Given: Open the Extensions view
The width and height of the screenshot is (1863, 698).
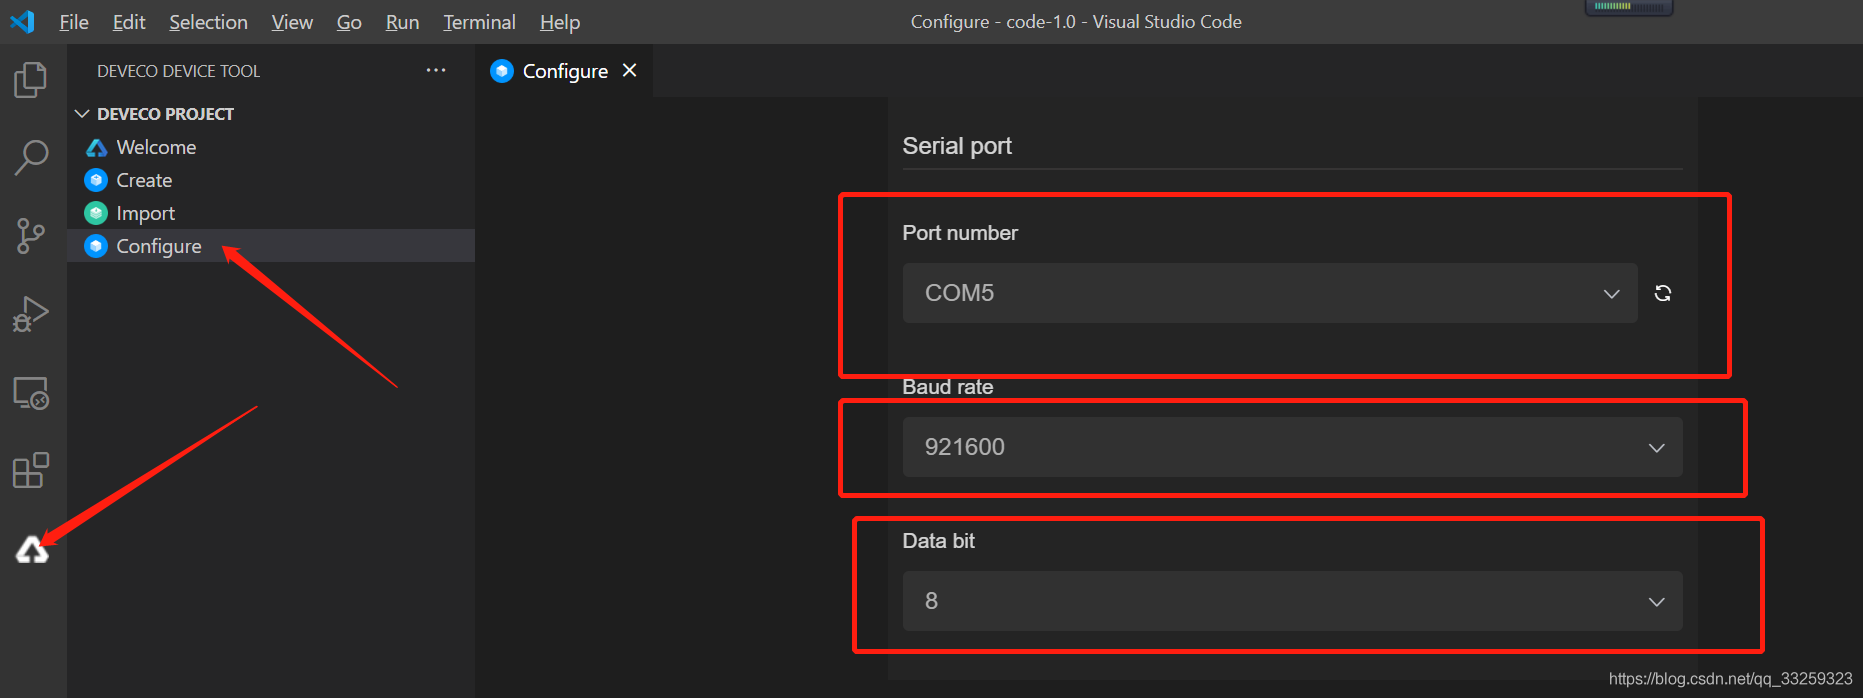Looking at the screenshot, I should click(x=31, y=470).
